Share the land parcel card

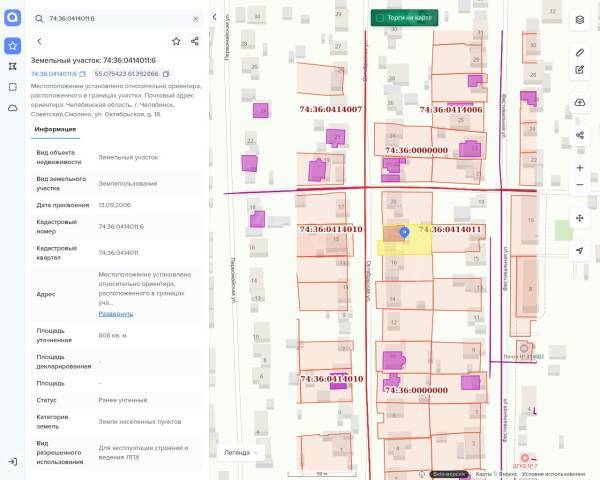pyautogui.click(x=195, y=41)
